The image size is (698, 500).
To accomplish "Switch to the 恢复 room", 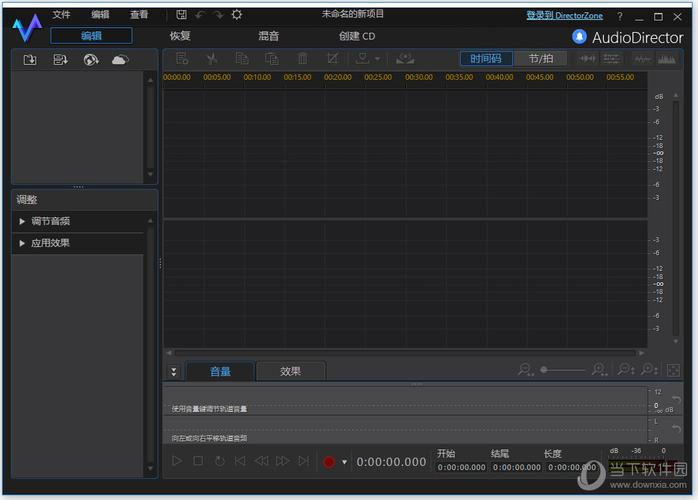I will [180, 36].
